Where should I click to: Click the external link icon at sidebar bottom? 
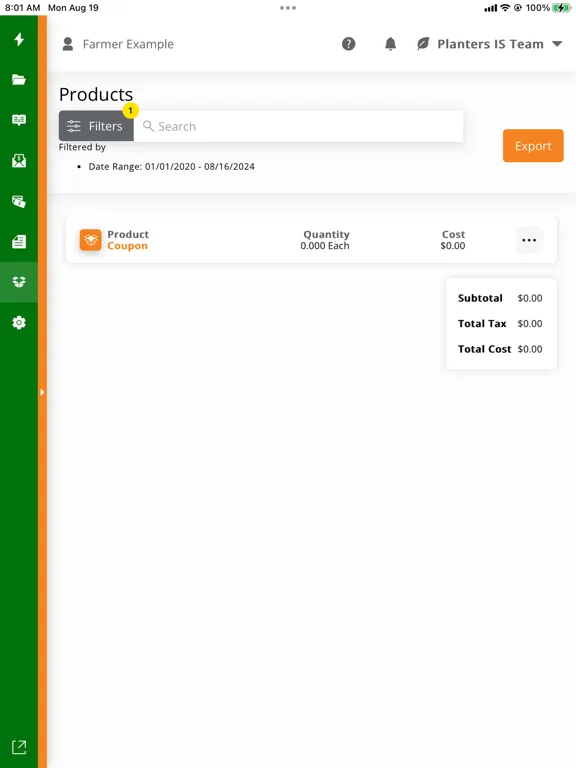pyautogui.click(x=19, y=747)
